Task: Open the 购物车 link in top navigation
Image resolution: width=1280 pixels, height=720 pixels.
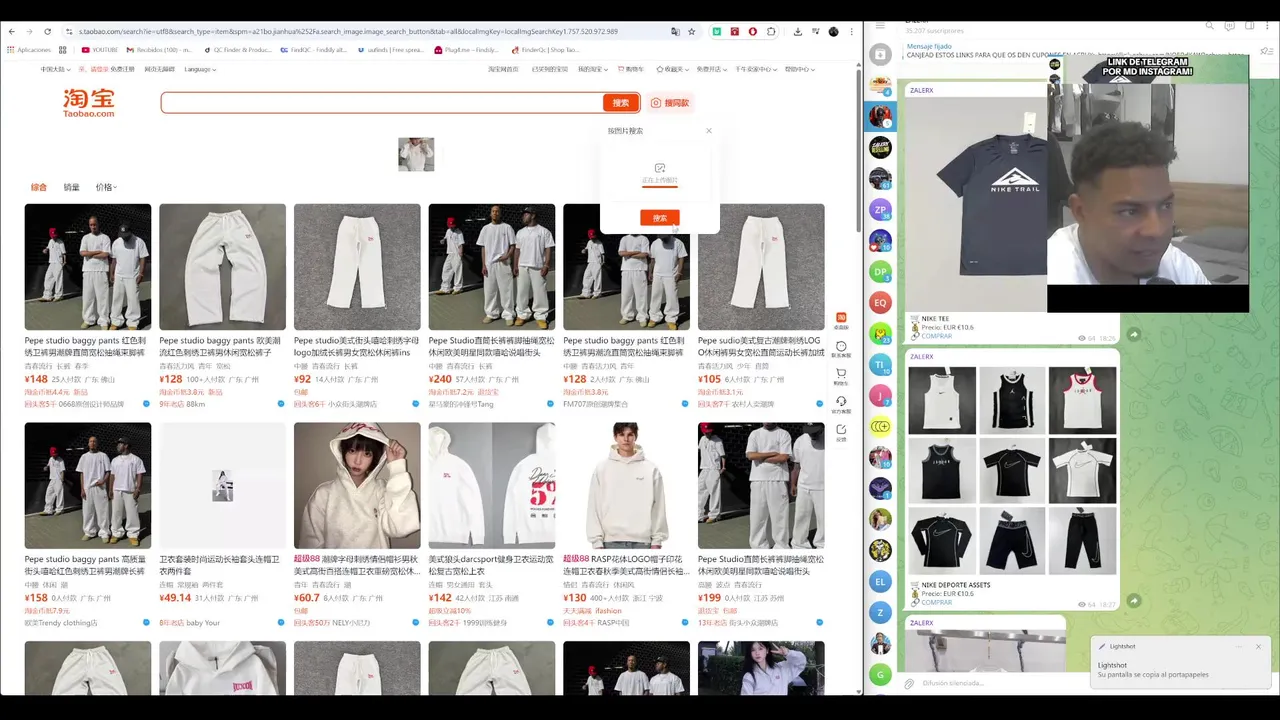Action: coord(633,69)
